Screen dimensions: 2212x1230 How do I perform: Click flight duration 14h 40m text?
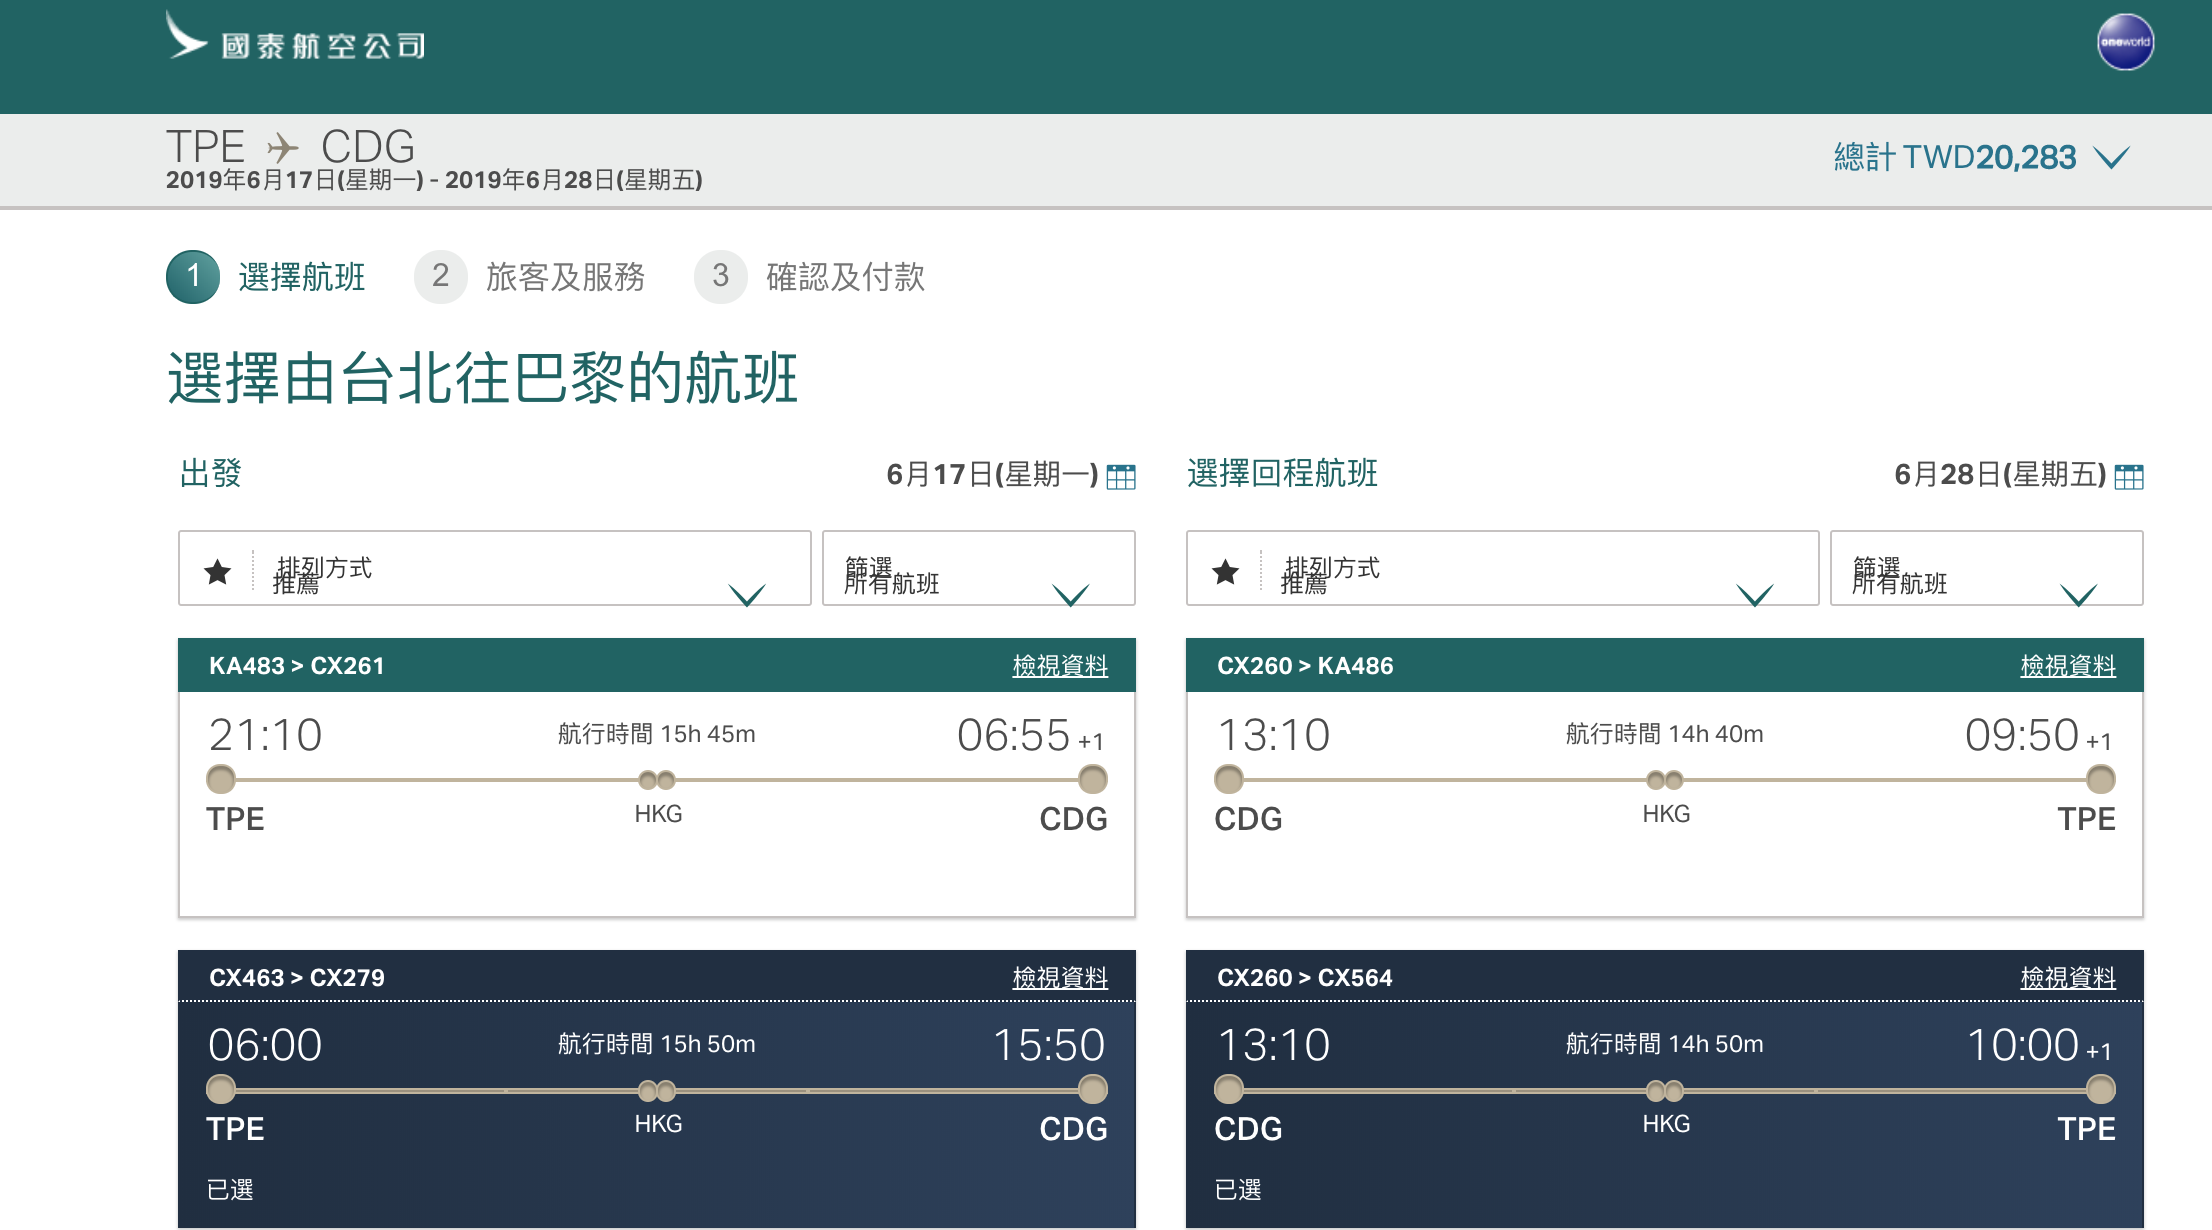[1665, 734]
